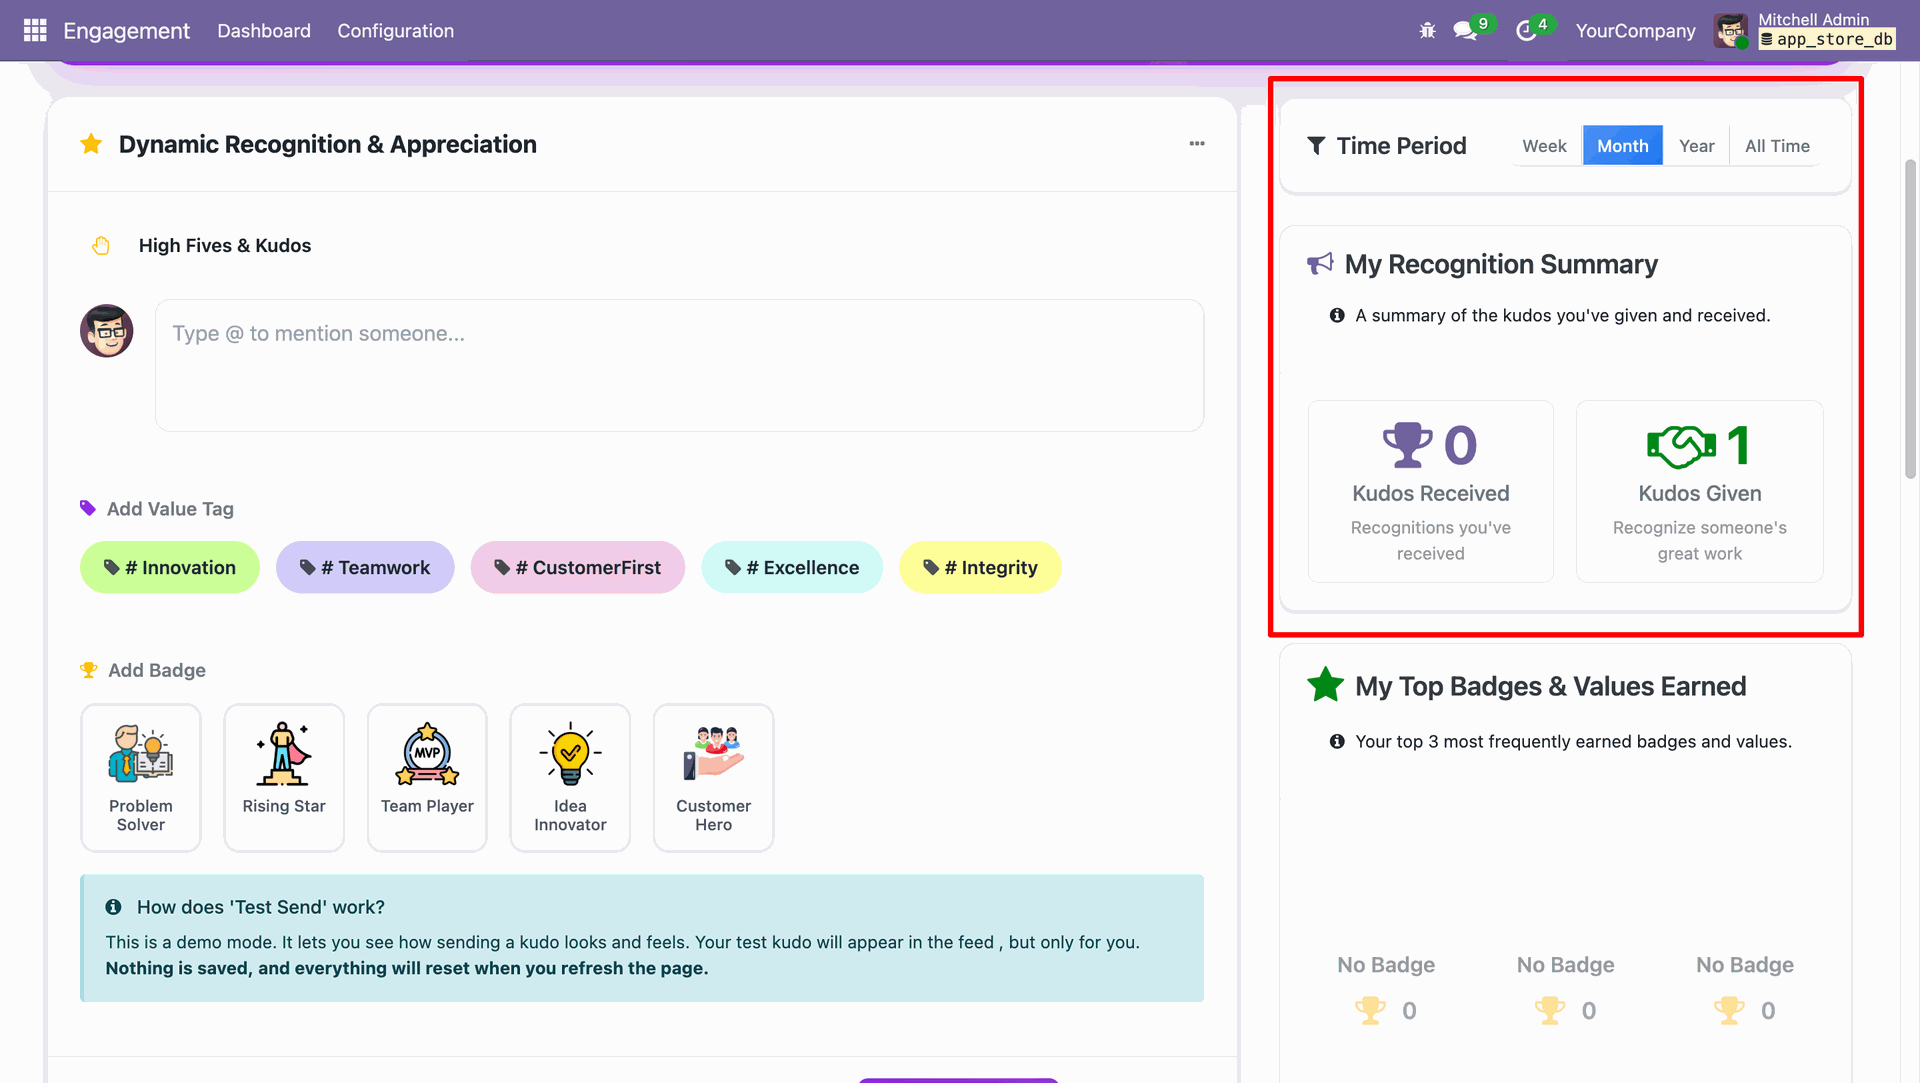1920x1083 pixels.
Task: Open the three-dot options menu
Action: pyautogui.click(x=1197, y=144)
